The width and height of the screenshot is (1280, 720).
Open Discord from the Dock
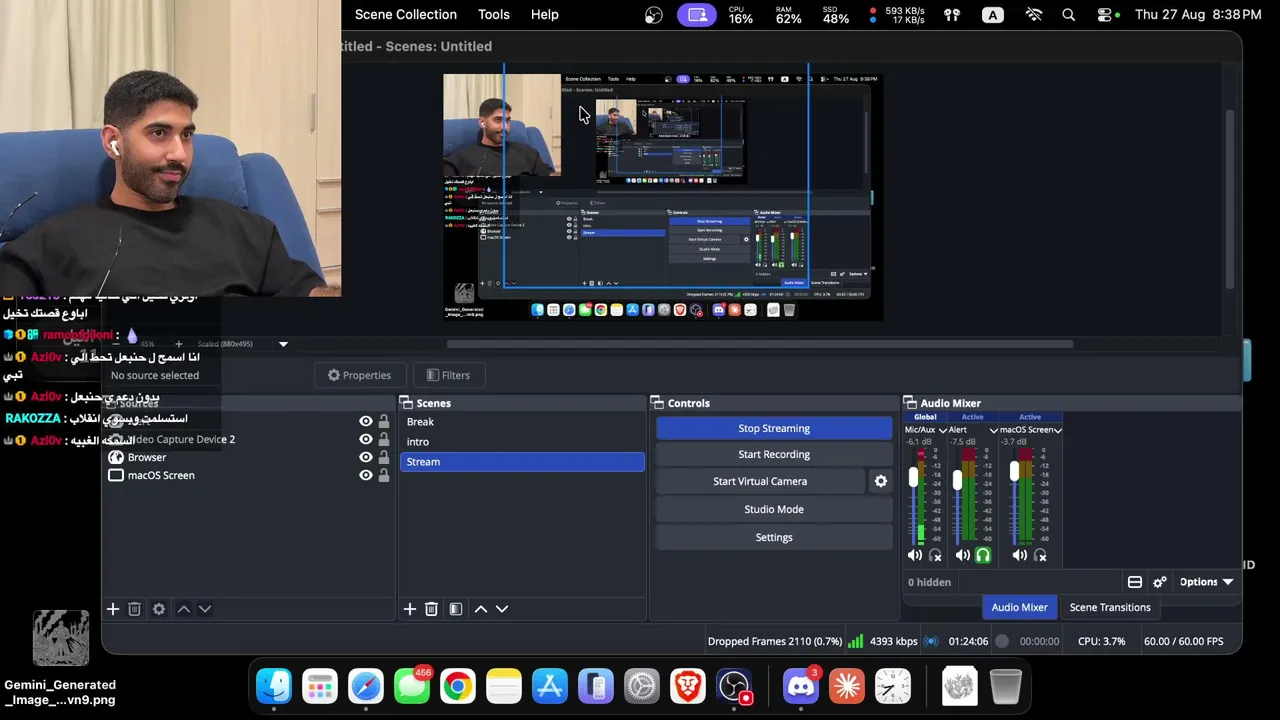[801, 687]
